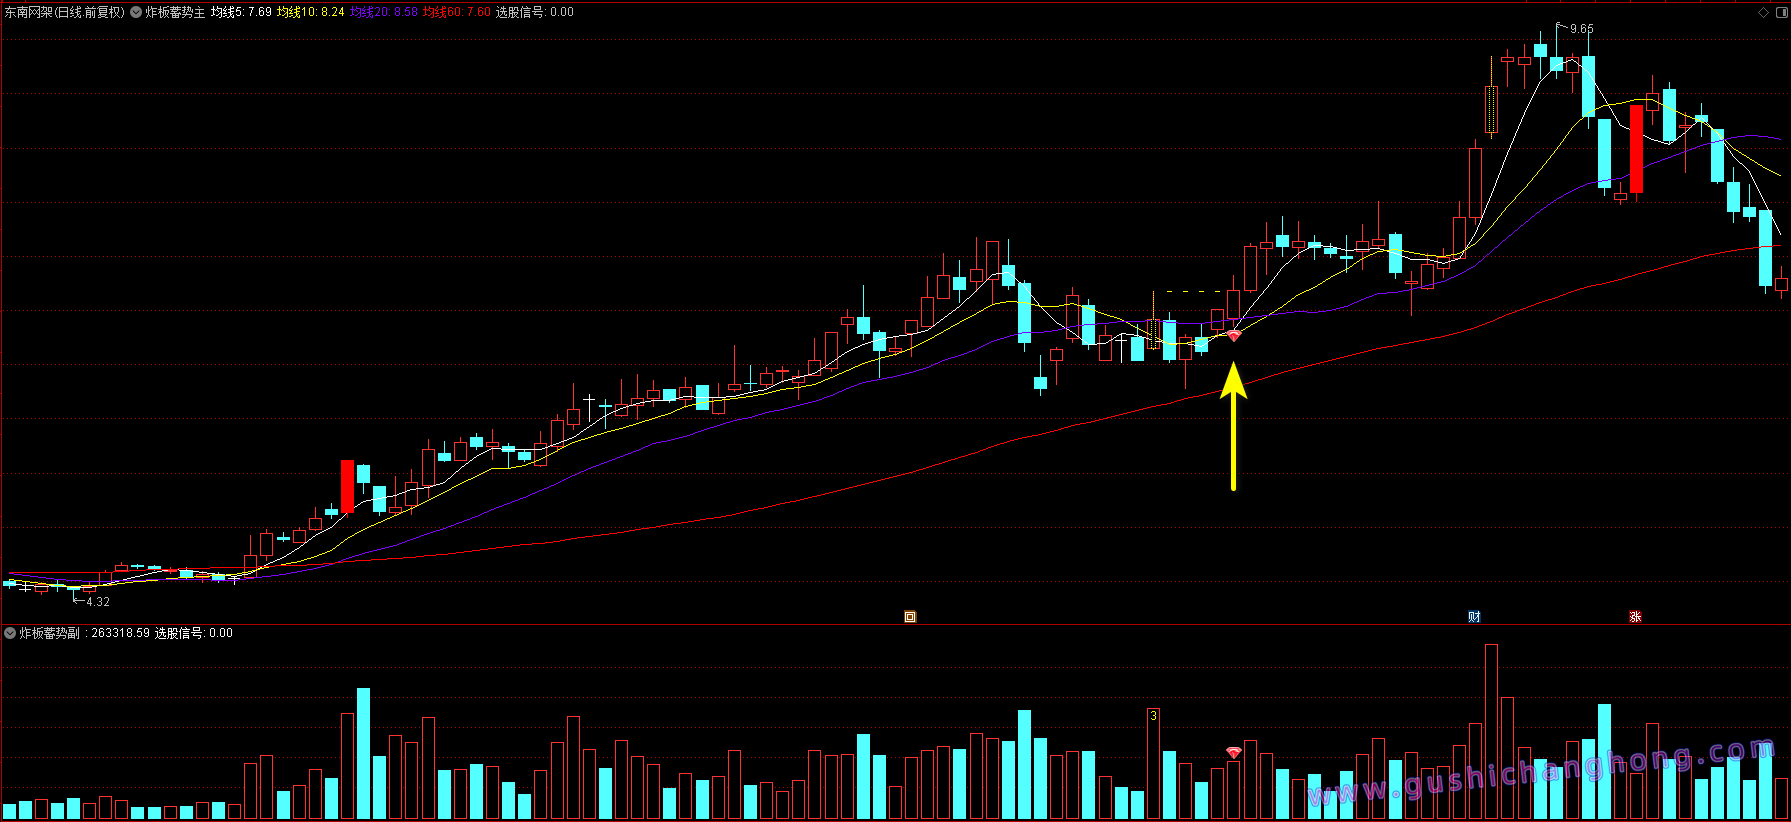Screen dimensions: 1791x822
Task: Click the orange square event marker
Action: tap(910, 617)
